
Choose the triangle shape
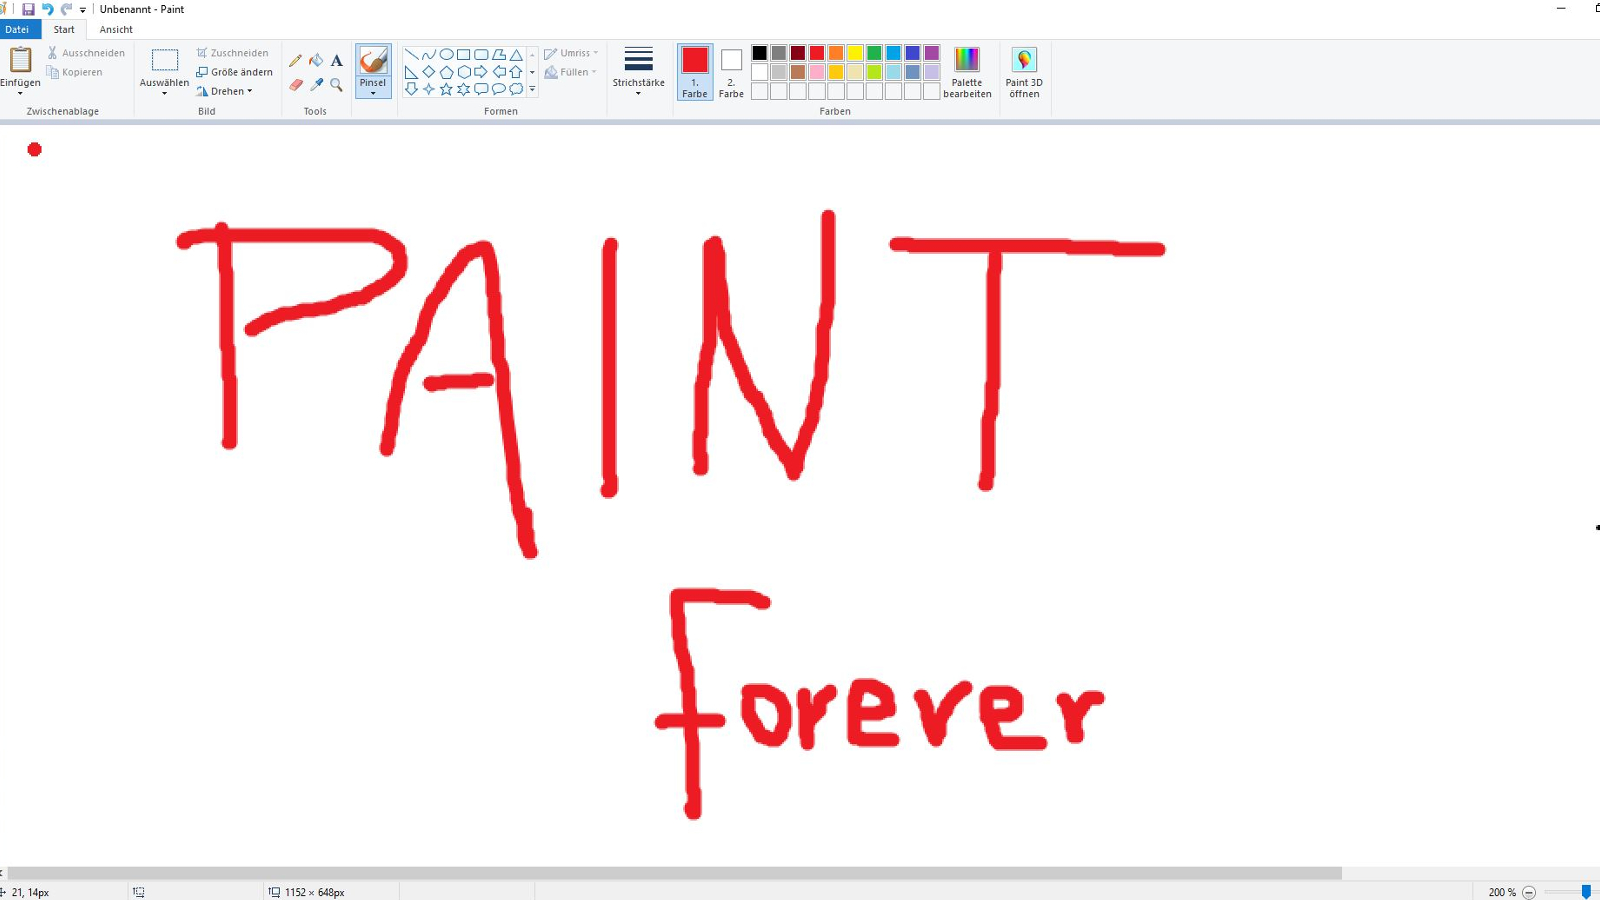click(516, 55)
